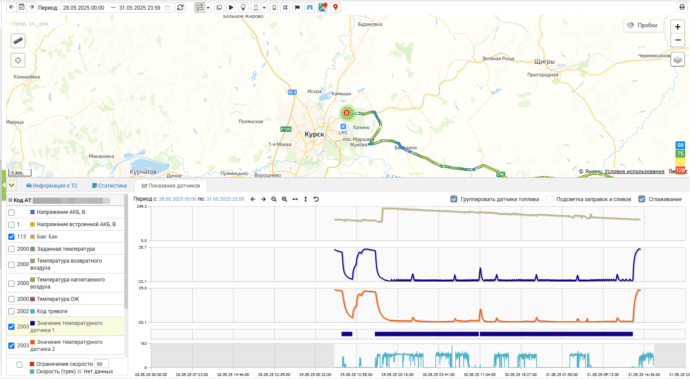Open Показания датчиков tab

(171, 186)
